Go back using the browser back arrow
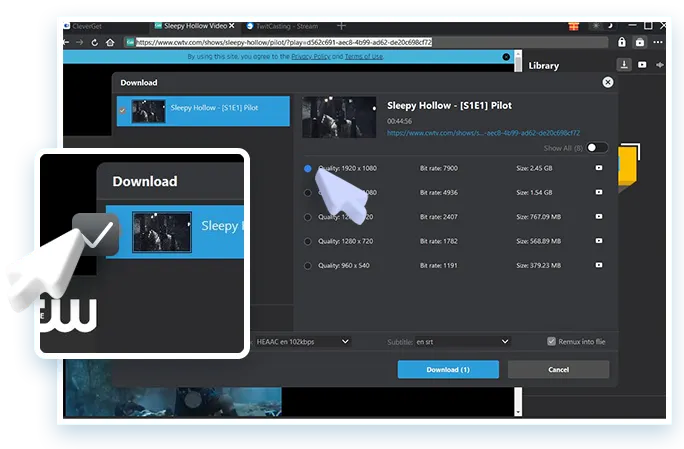 click(66, 42)
